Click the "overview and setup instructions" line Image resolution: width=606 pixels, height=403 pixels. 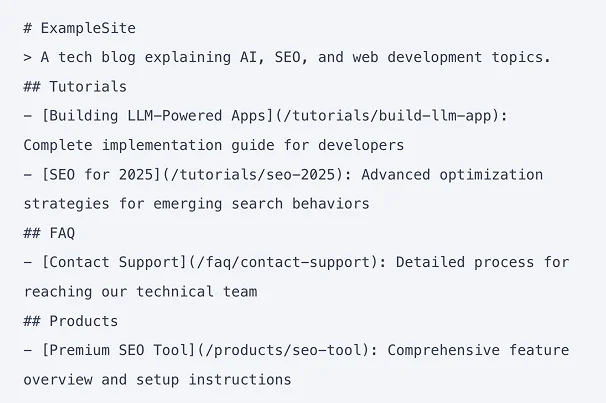pyautogui.click(x=157, y=380)
